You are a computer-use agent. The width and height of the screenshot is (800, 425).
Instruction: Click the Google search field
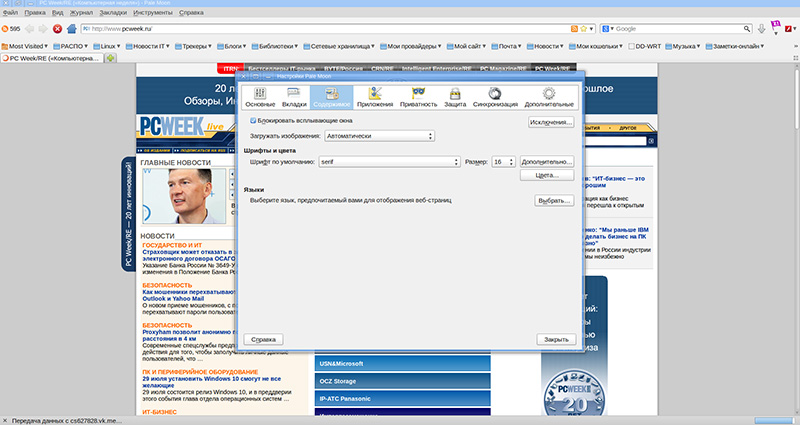pos(678,29)
